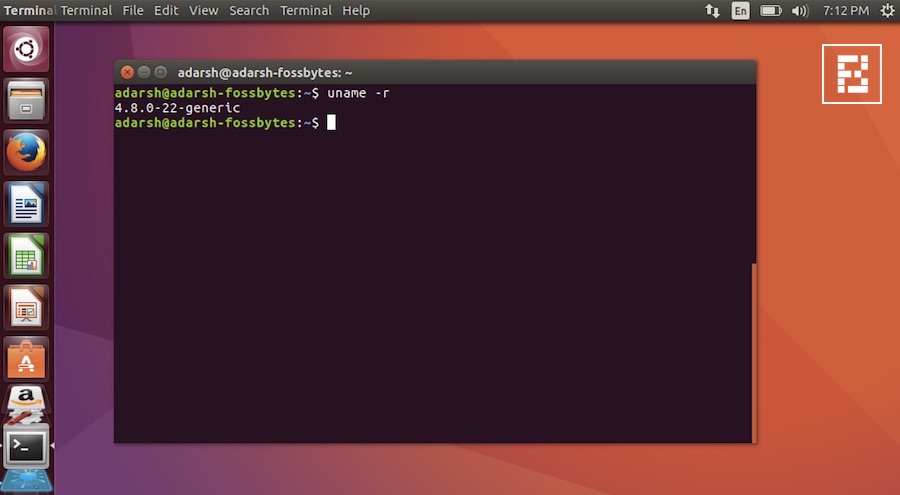The image size is (900, 495).
Task: Select the Terminal icon in launcher
Action: click(x=26, y=446)
